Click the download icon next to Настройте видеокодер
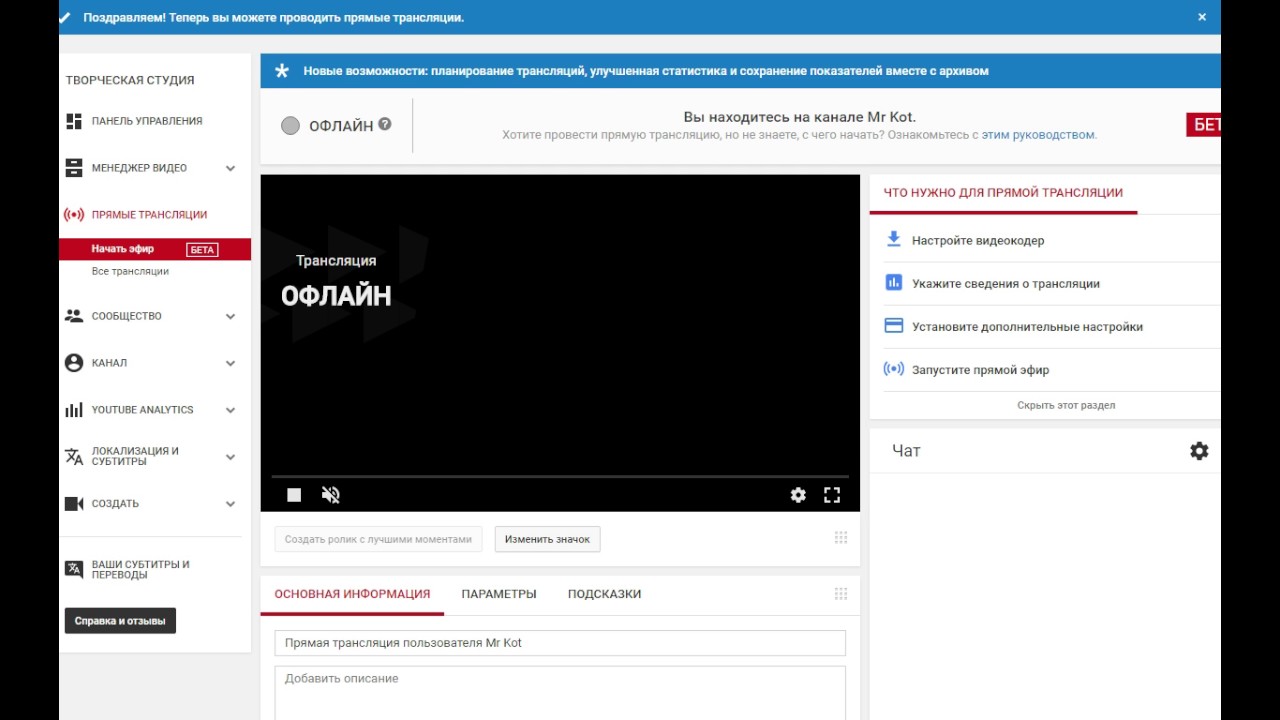Screen dimensions: 1280x720 (894, 240)
